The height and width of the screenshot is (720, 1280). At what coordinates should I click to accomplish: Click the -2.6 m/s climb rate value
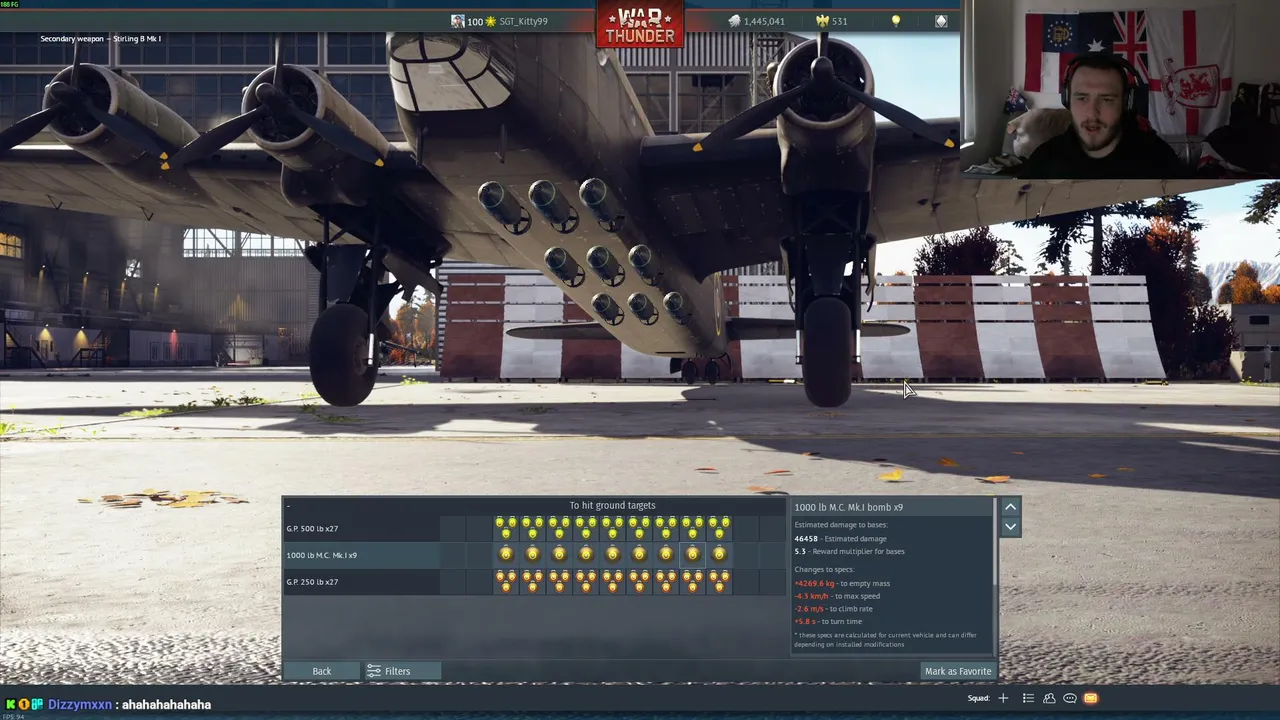coord(809,609)
